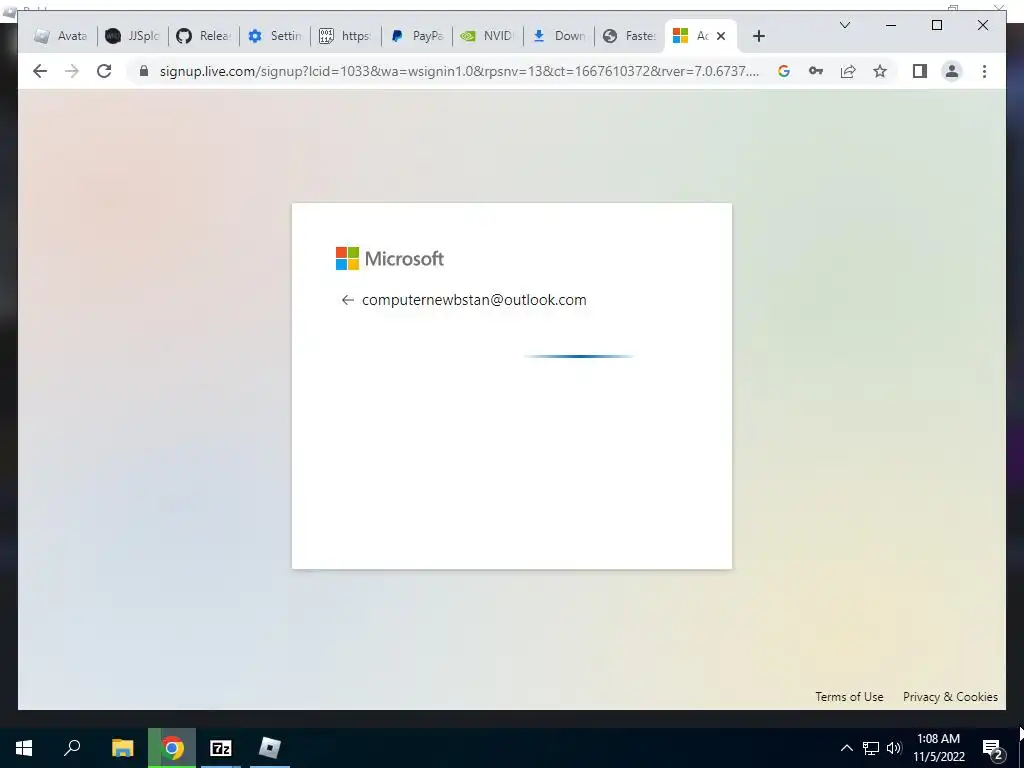Share this page icon
The image size is (1024, 768).
click(848, 71)
